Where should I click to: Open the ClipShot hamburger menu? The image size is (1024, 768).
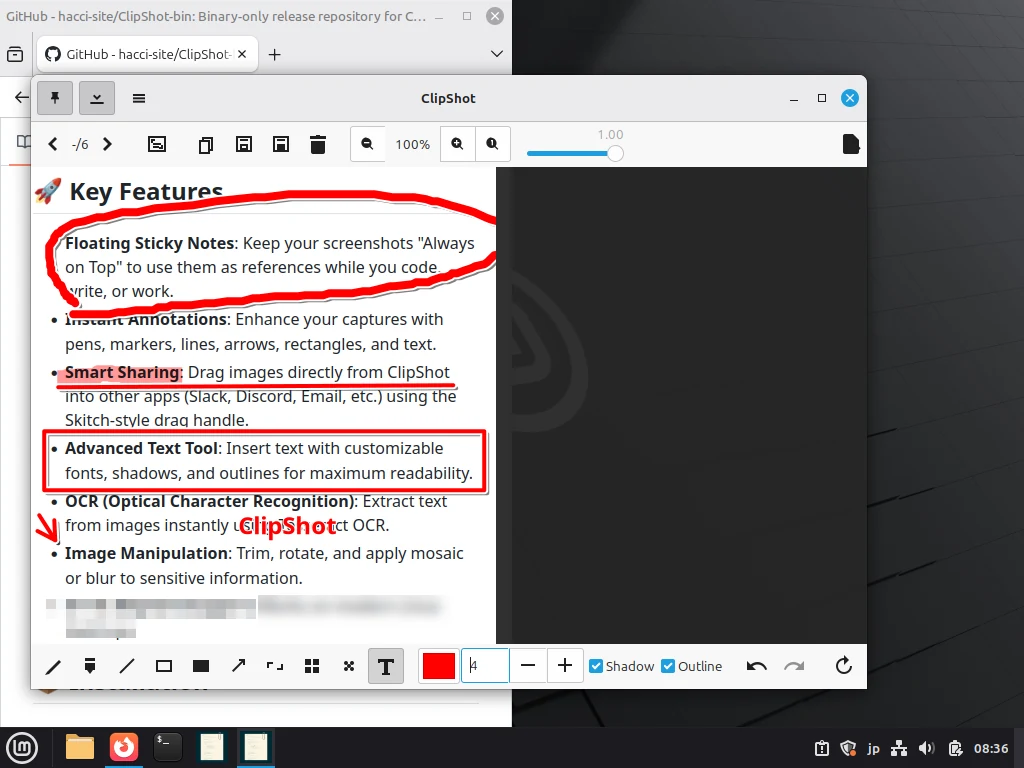pyautogui.click(x=138, y=98)
